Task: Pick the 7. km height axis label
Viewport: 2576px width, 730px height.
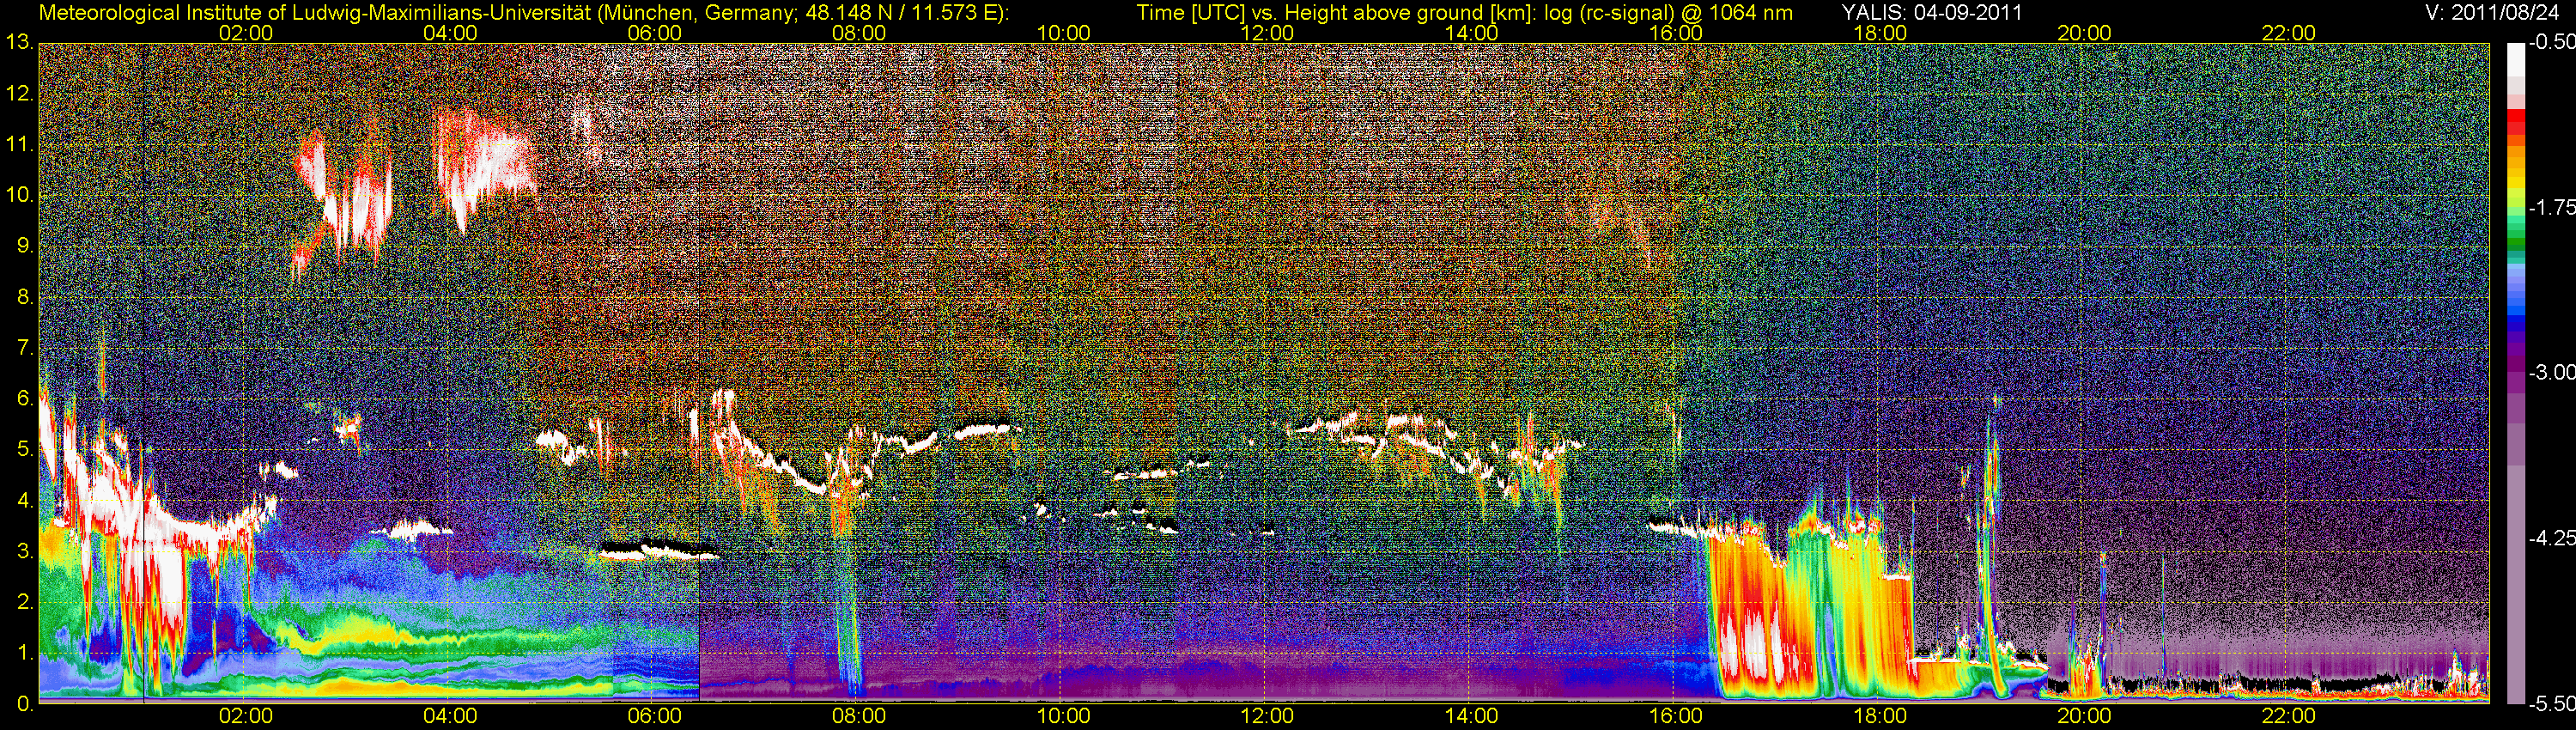Action: click(25, 348)
